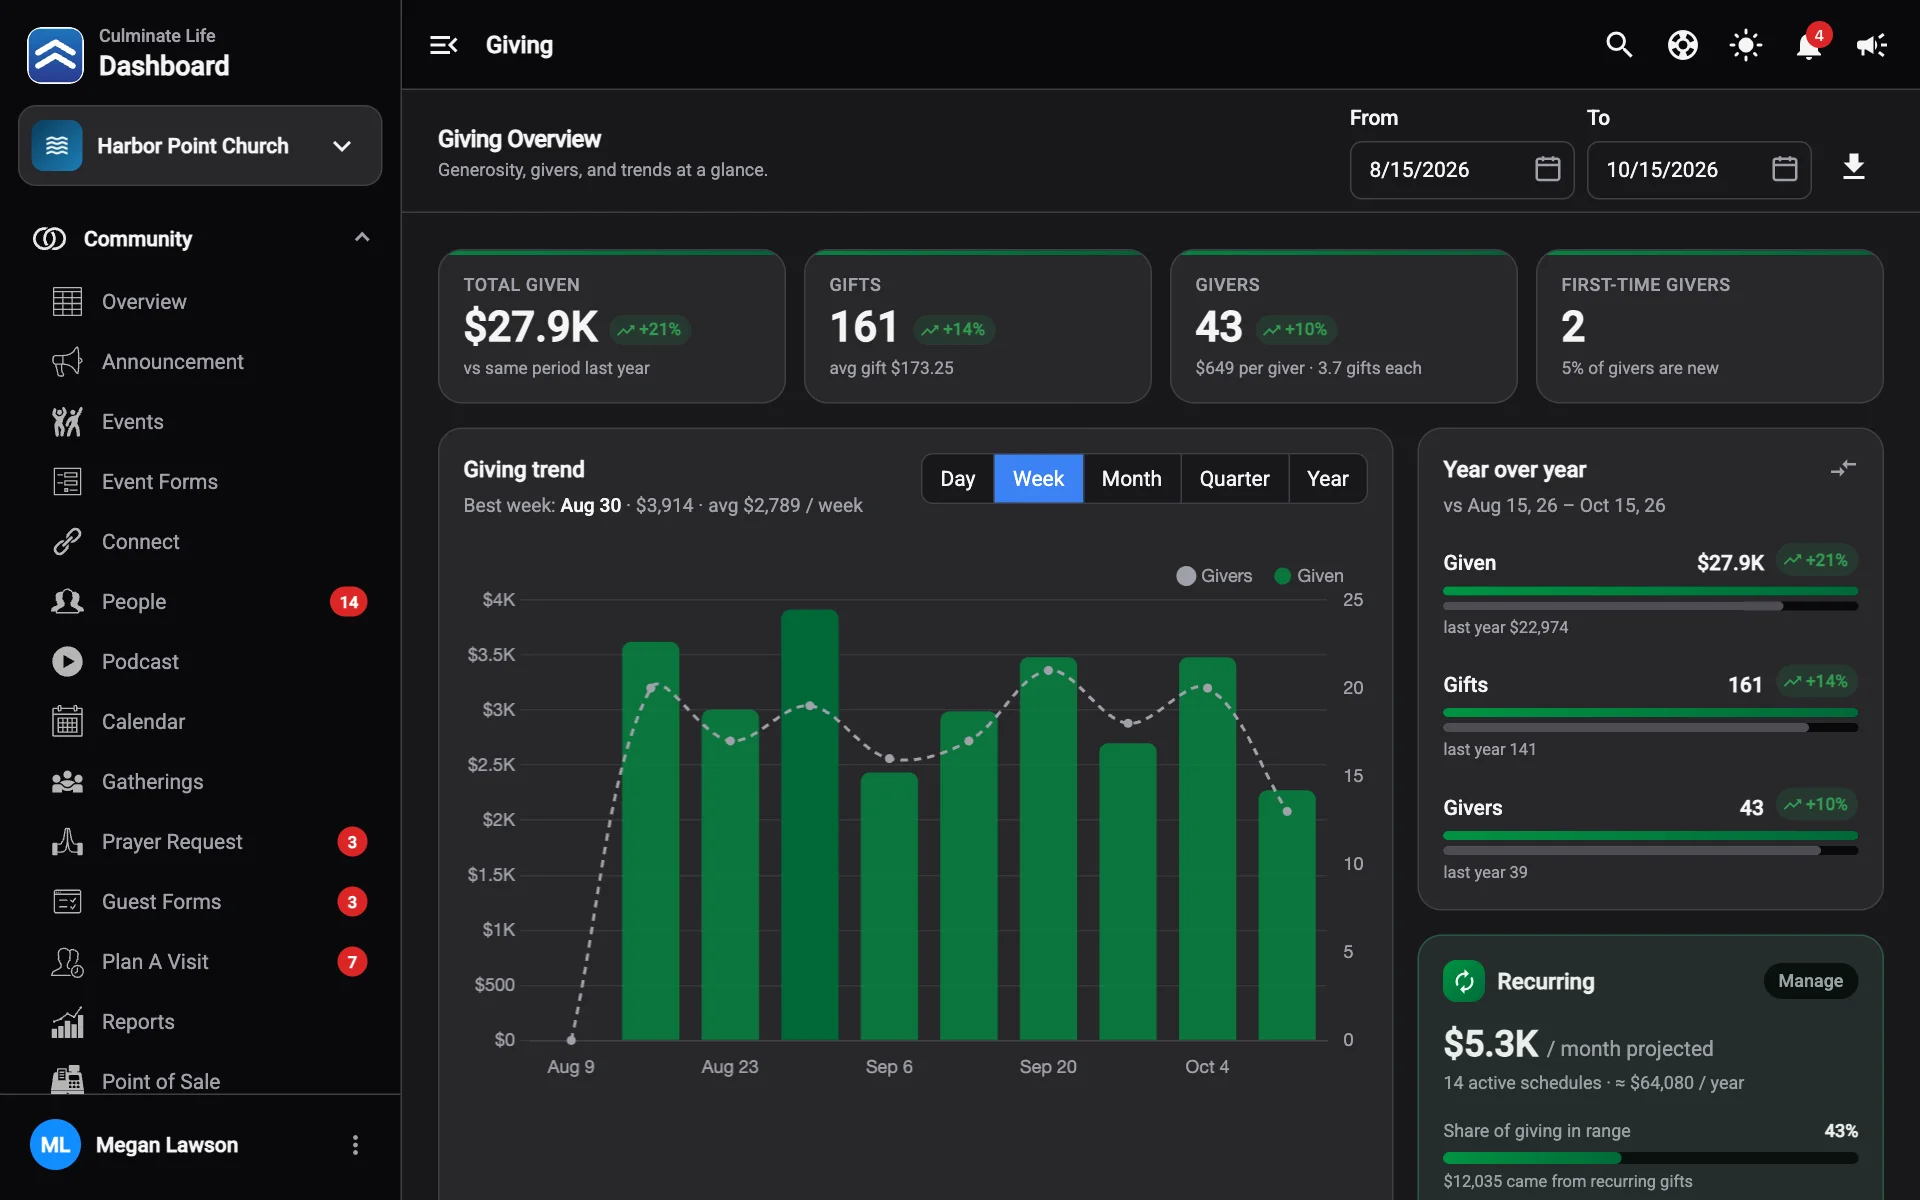Image resolution: width=1920 pixels, height=1200 pixels.
Task: Click Share of giving progress bar
Action: coord(1650,1158)
